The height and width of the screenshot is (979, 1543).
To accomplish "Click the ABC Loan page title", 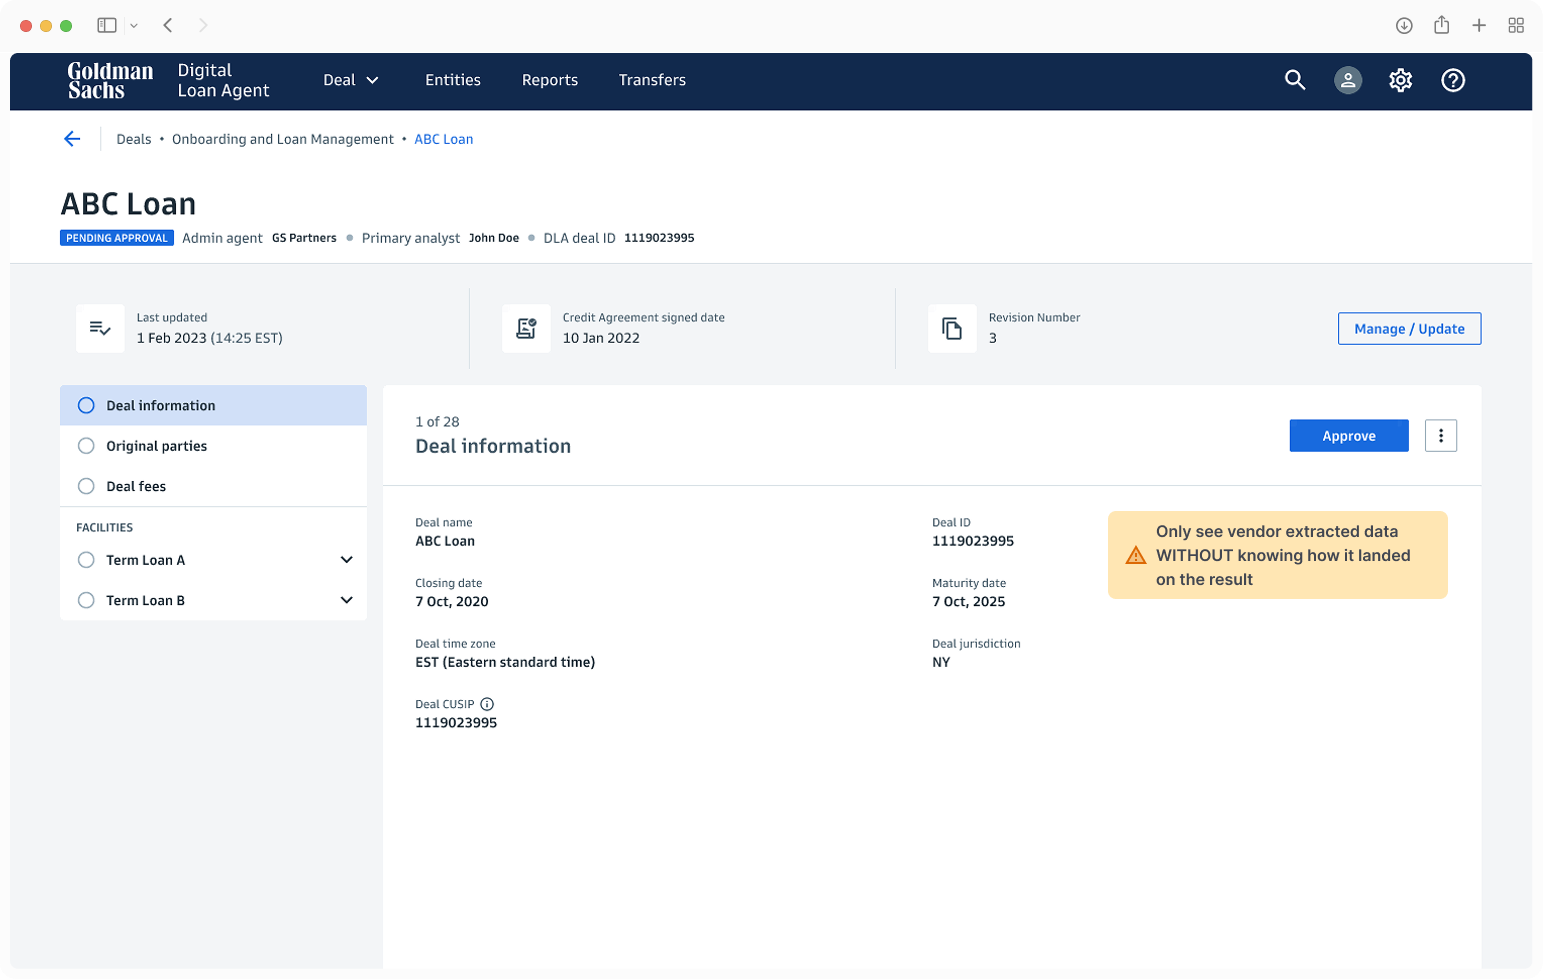I will 128,204.
